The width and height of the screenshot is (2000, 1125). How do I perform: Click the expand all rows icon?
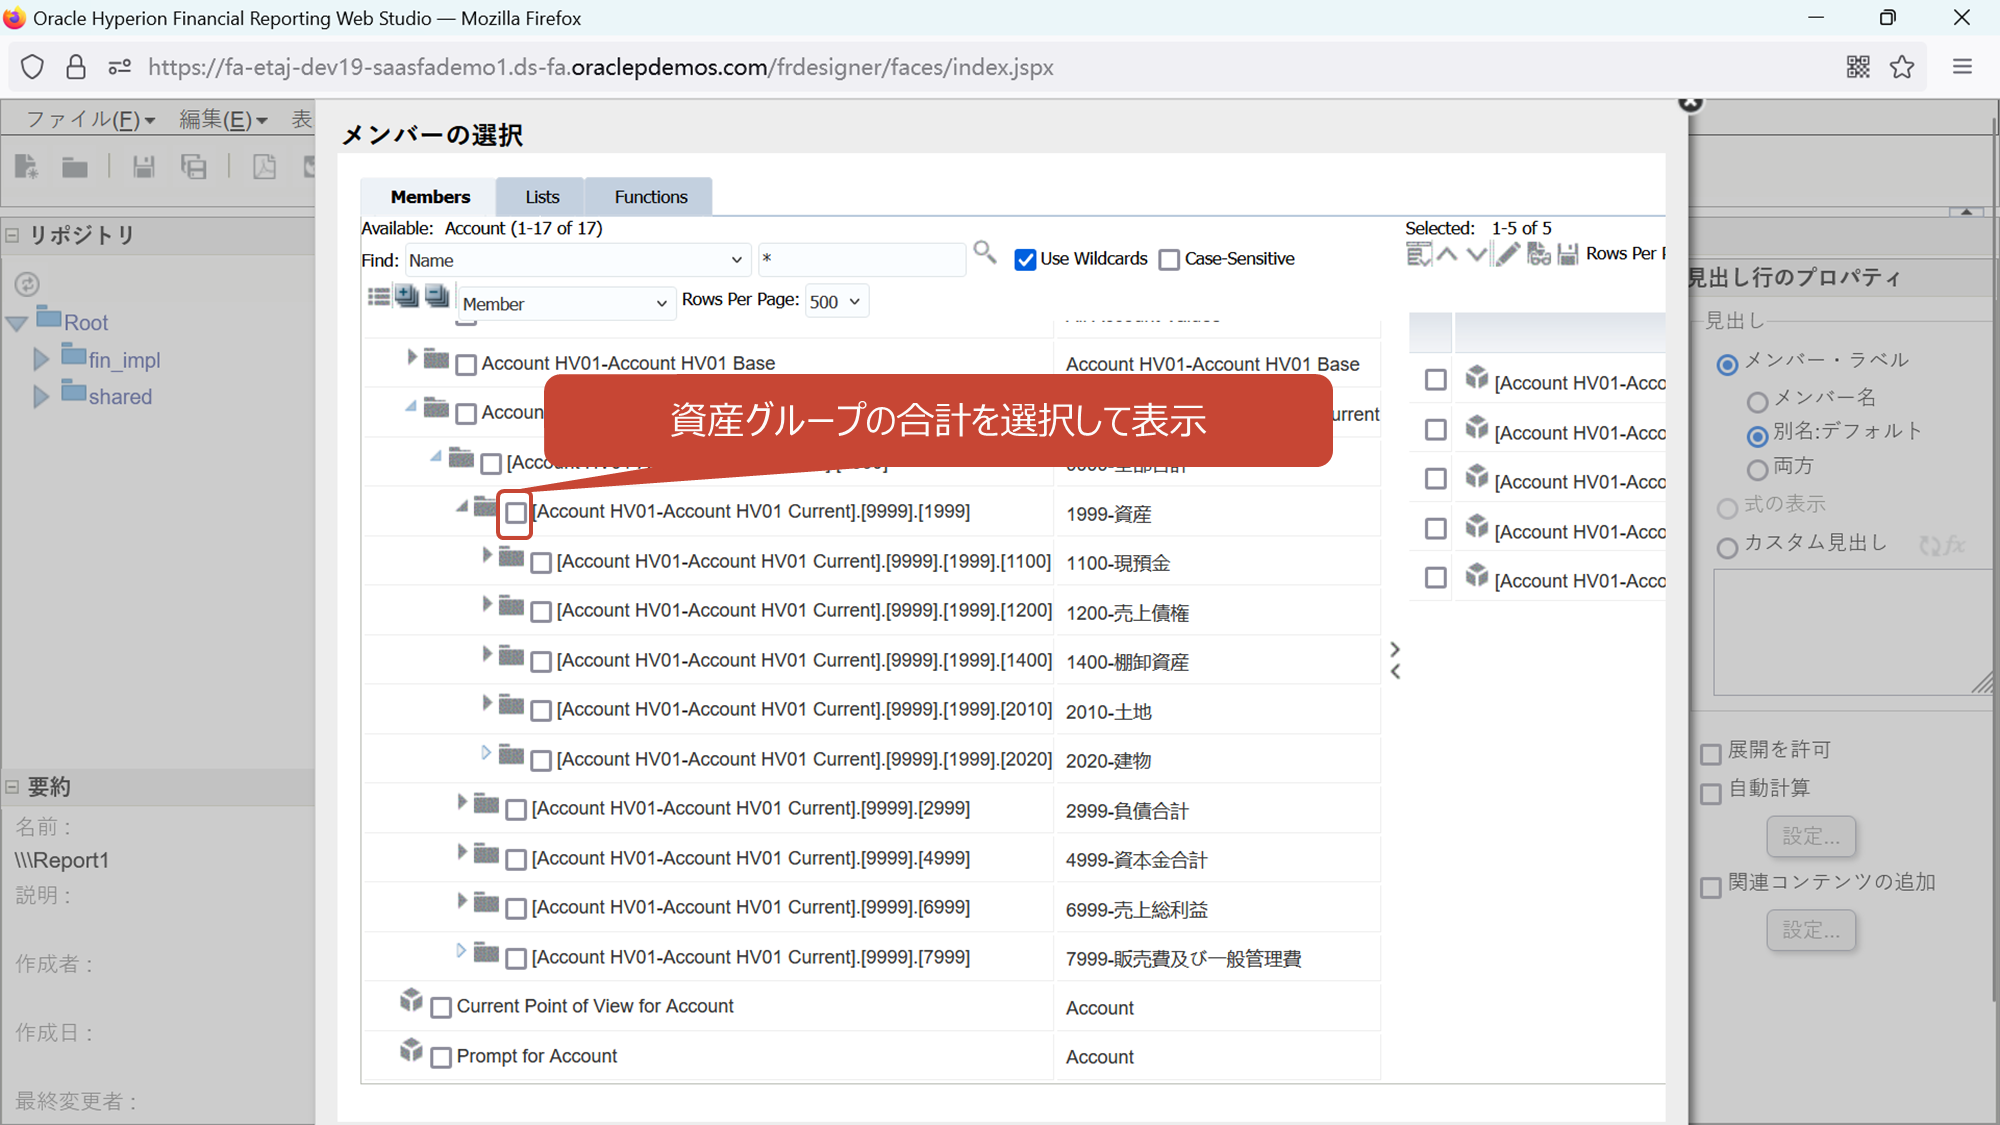pos(407,296)
